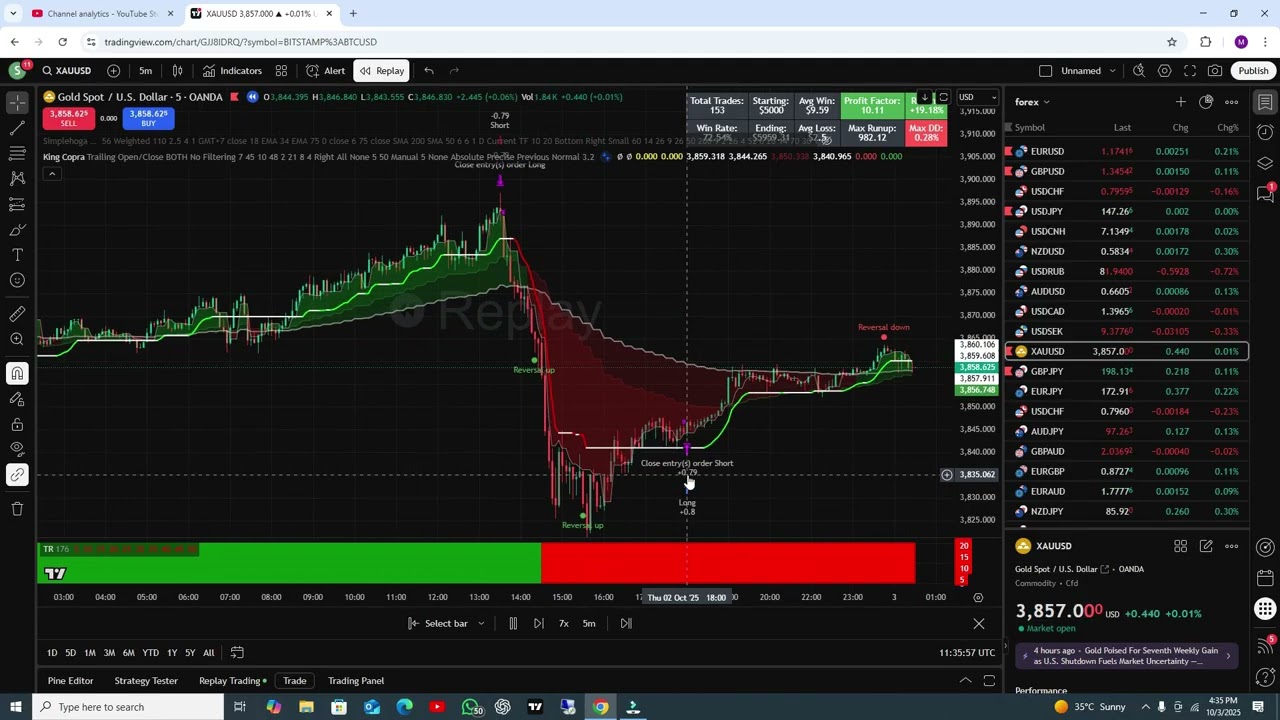Take a chart snapshot with camera icon
Viewport: 1280px width, 720px height.
1214,71
